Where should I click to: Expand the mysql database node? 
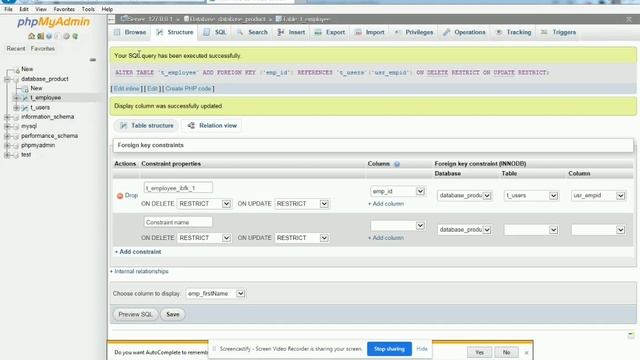(7, 127)
